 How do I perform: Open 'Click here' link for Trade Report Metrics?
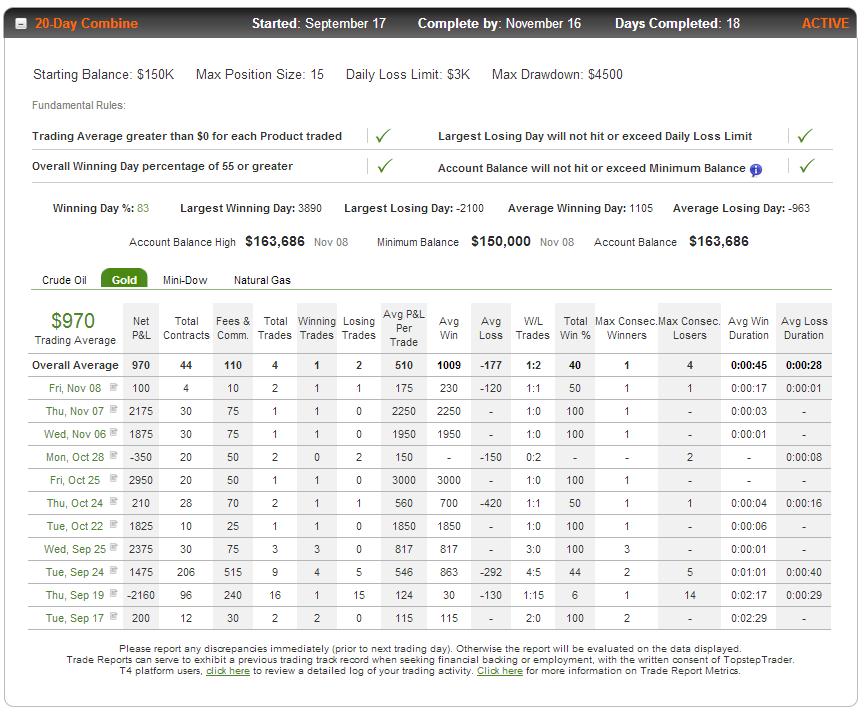[499, 671]
